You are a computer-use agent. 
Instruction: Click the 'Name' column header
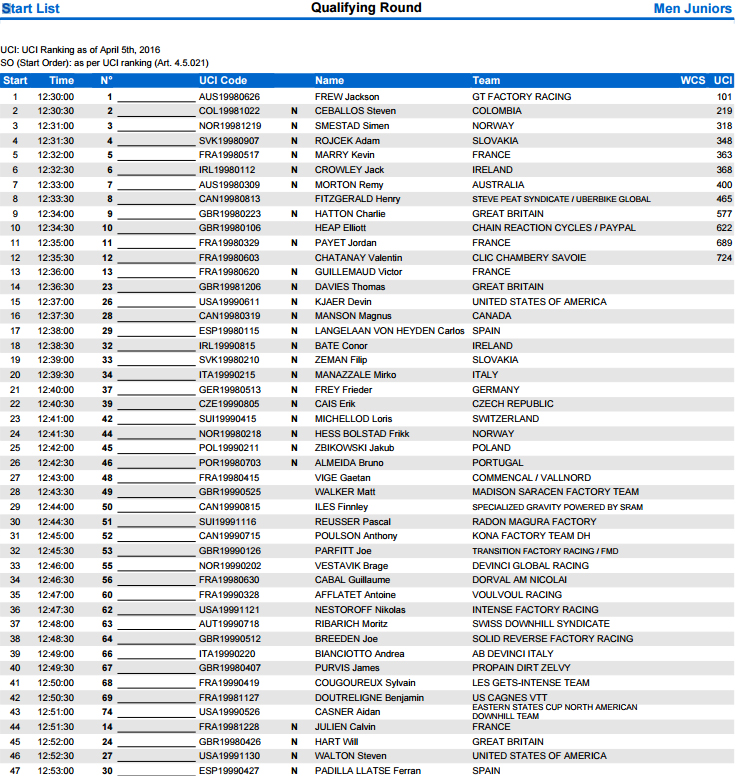[x=329, y=80]
